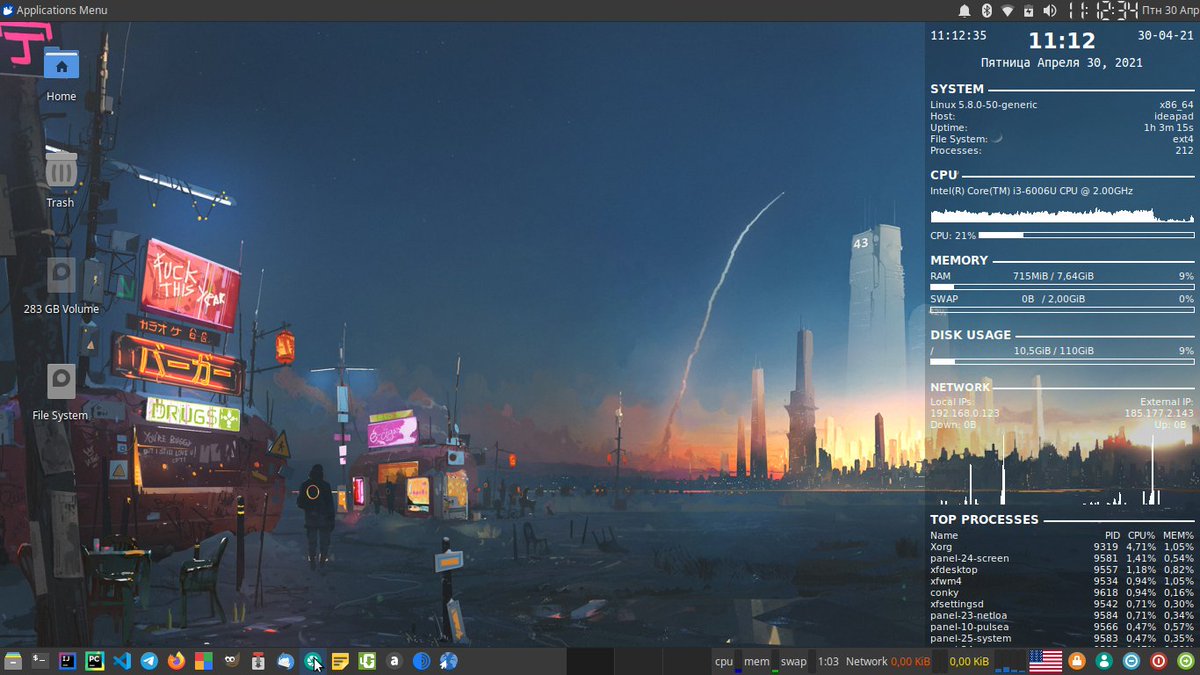Launch Firefox from the bottom panel
The height and width of the screenshot is (675, 1200).
pos(177,661)
